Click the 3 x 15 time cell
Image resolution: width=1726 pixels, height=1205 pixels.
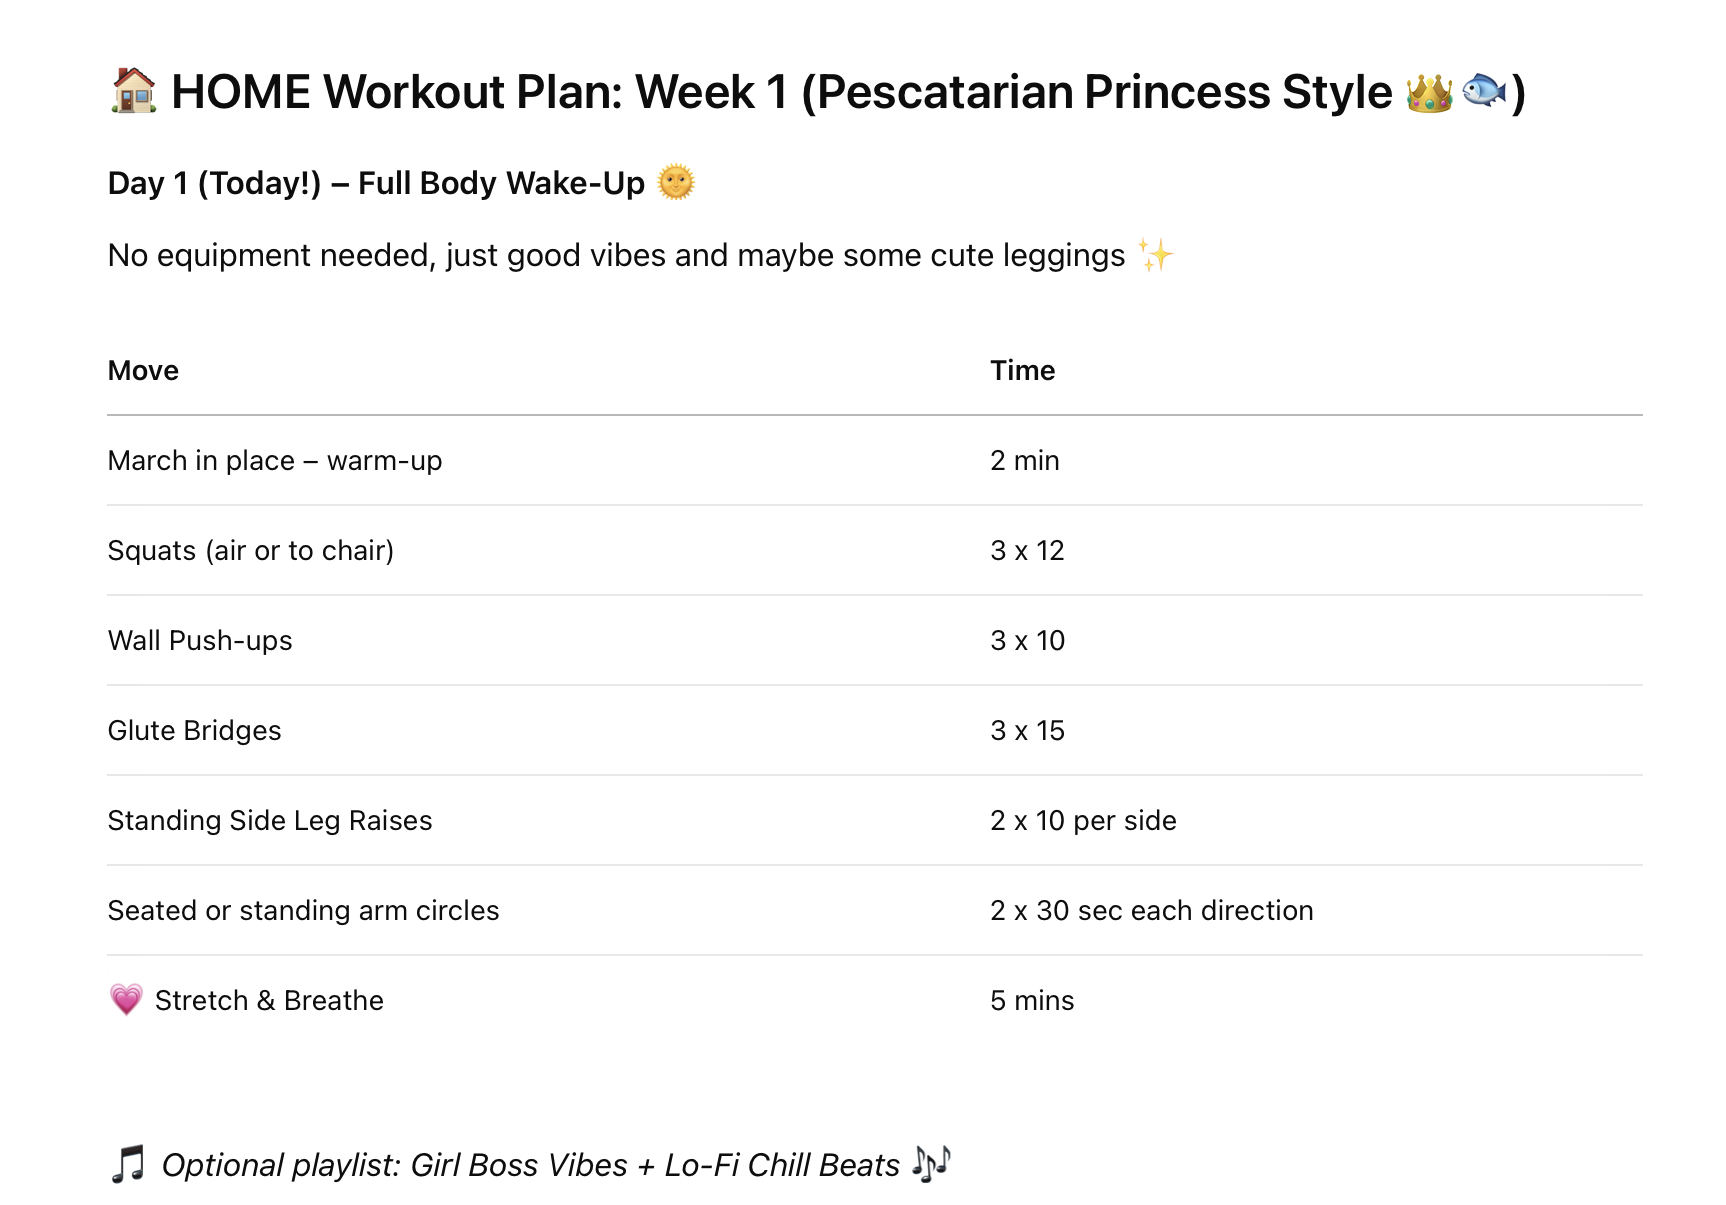pos(1027,730)
